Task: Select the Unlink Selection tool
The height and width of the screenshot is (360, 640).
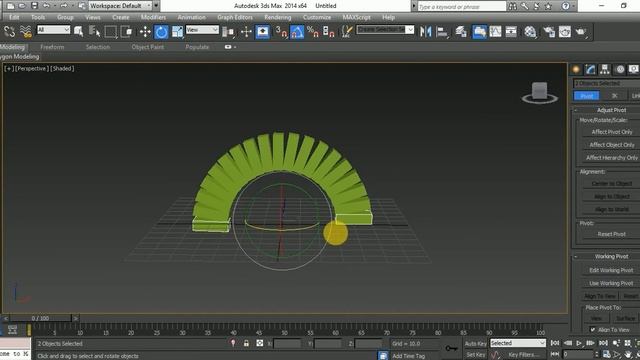Action: tap(9, 31)
